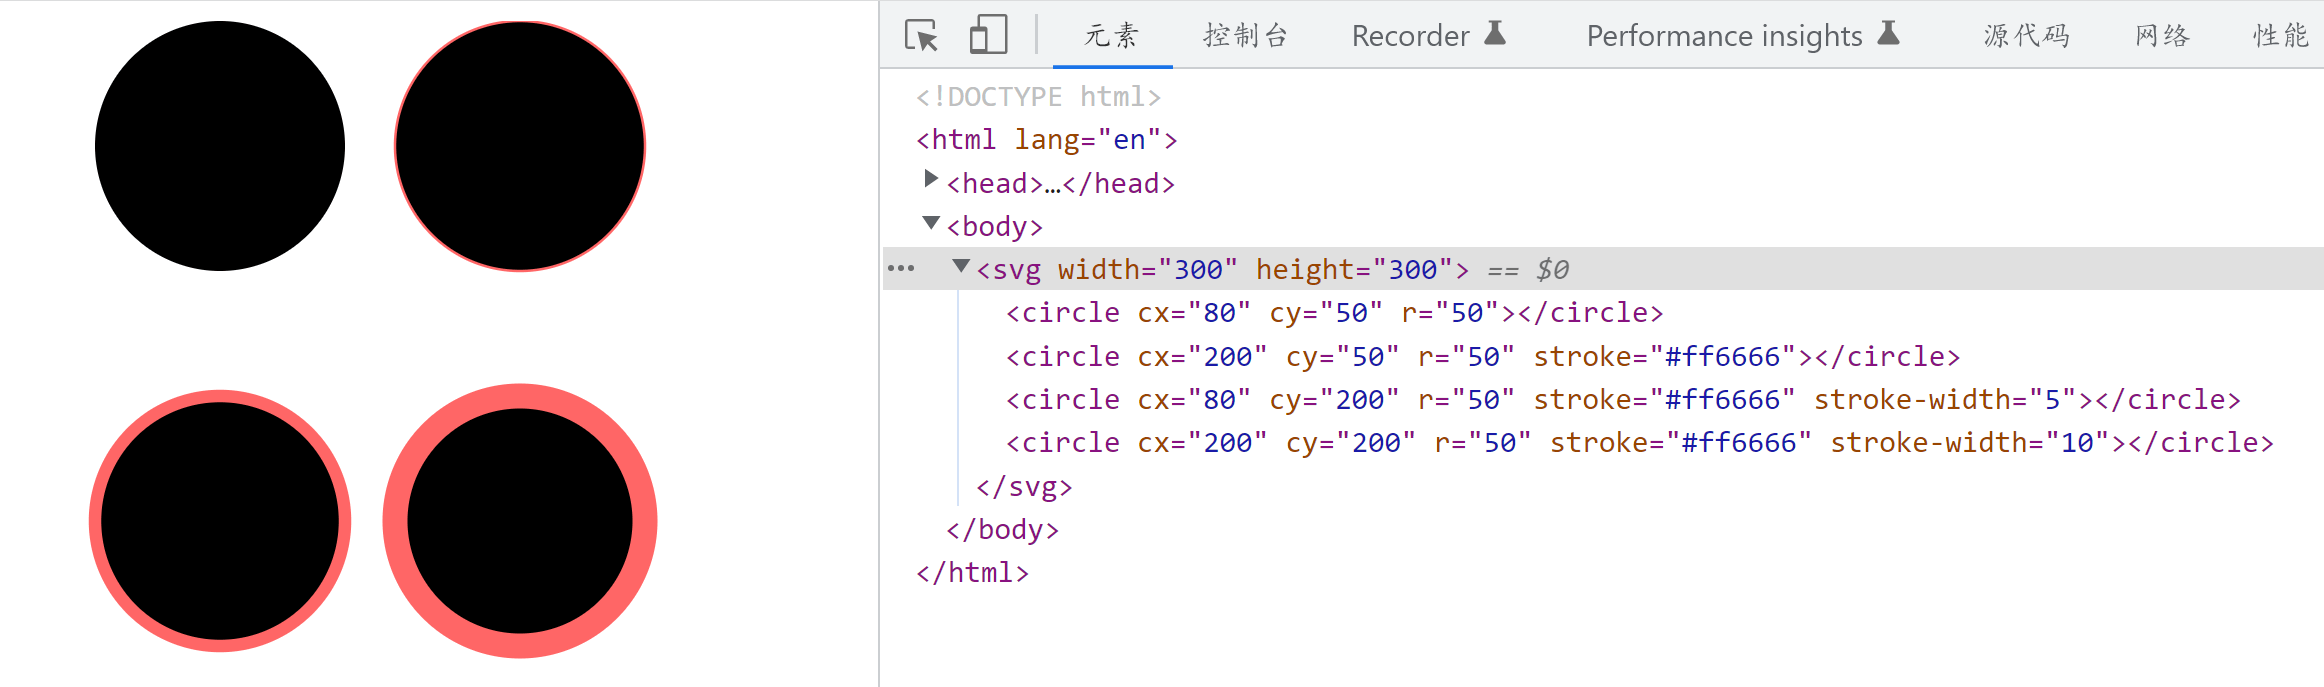Select the closing </body> tag line
Screen dimensions: 2324x687
[x=1002, y=529]
